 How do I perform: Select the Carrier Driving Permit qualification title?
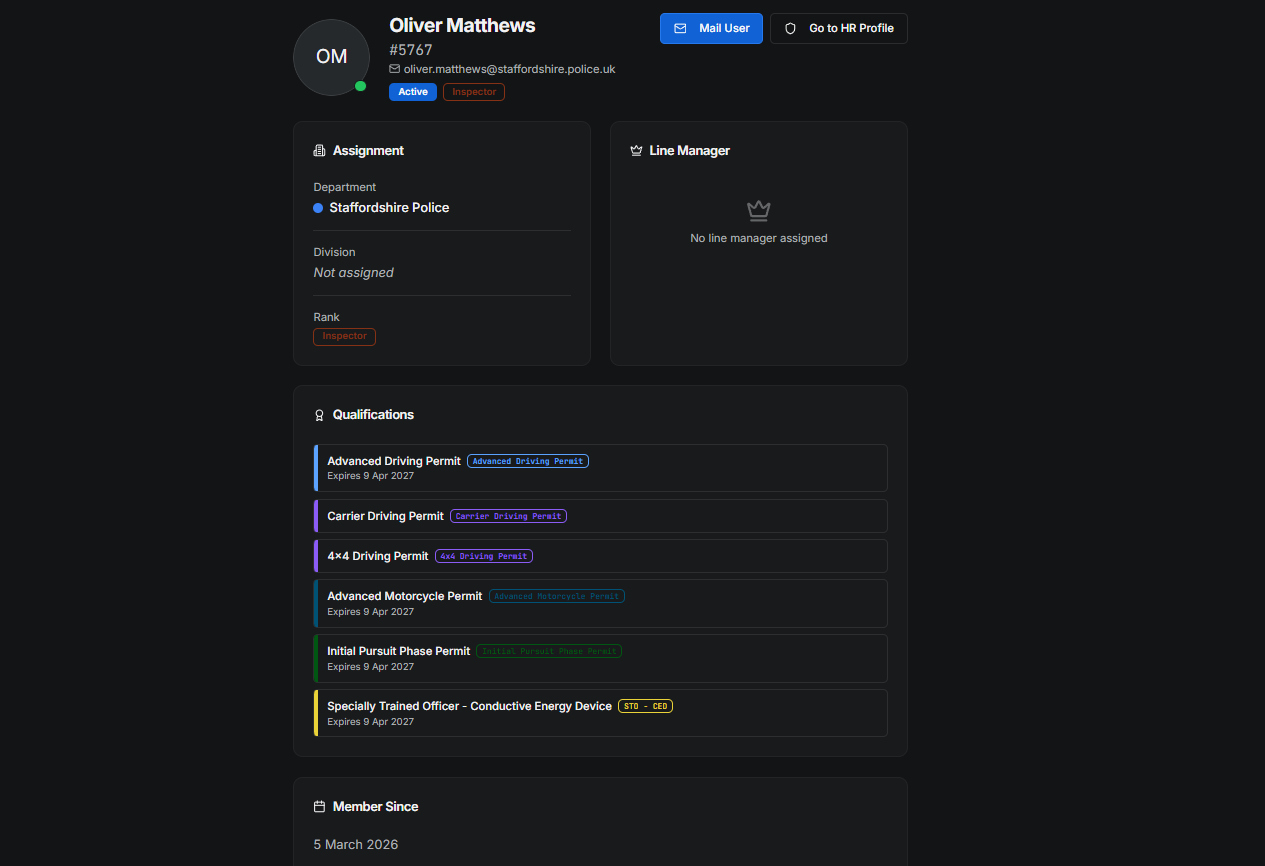coord(385,516)
